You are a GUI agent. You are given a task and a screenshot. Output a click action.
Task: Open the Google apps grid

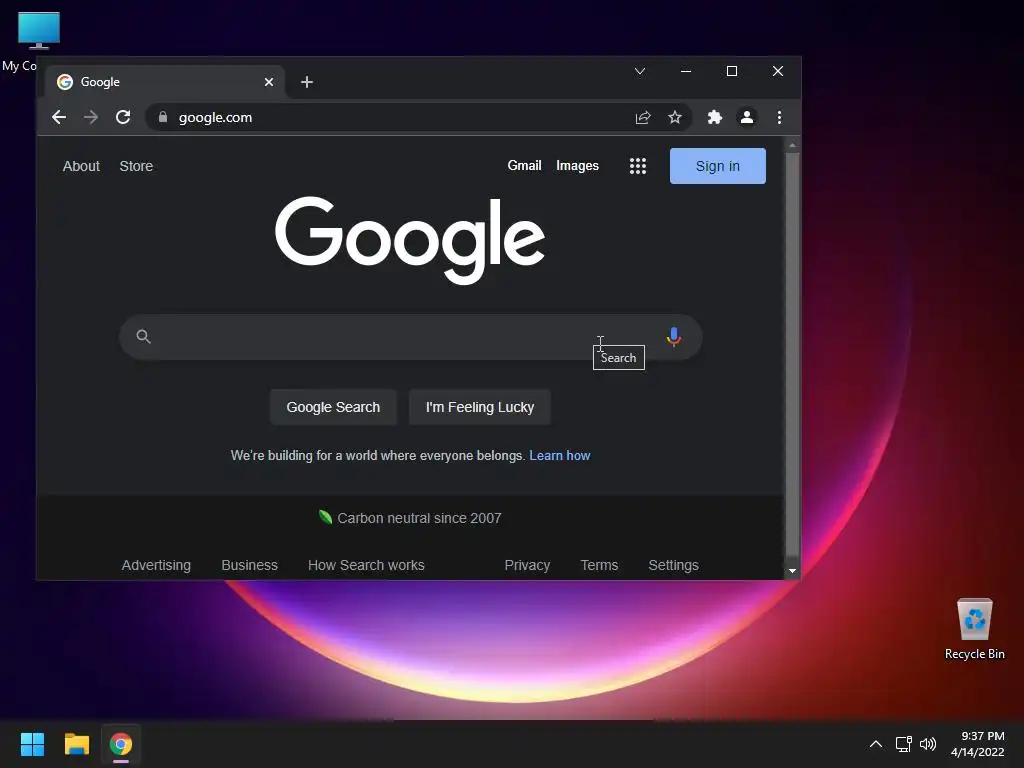[x=638, y=166]
